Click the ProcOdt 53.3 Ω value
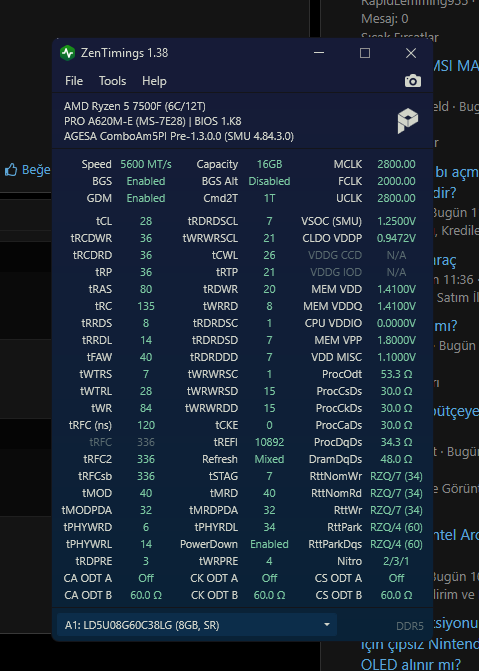This screenshot has height=671, width=479. pyautogui.click(x=396, y=374)
